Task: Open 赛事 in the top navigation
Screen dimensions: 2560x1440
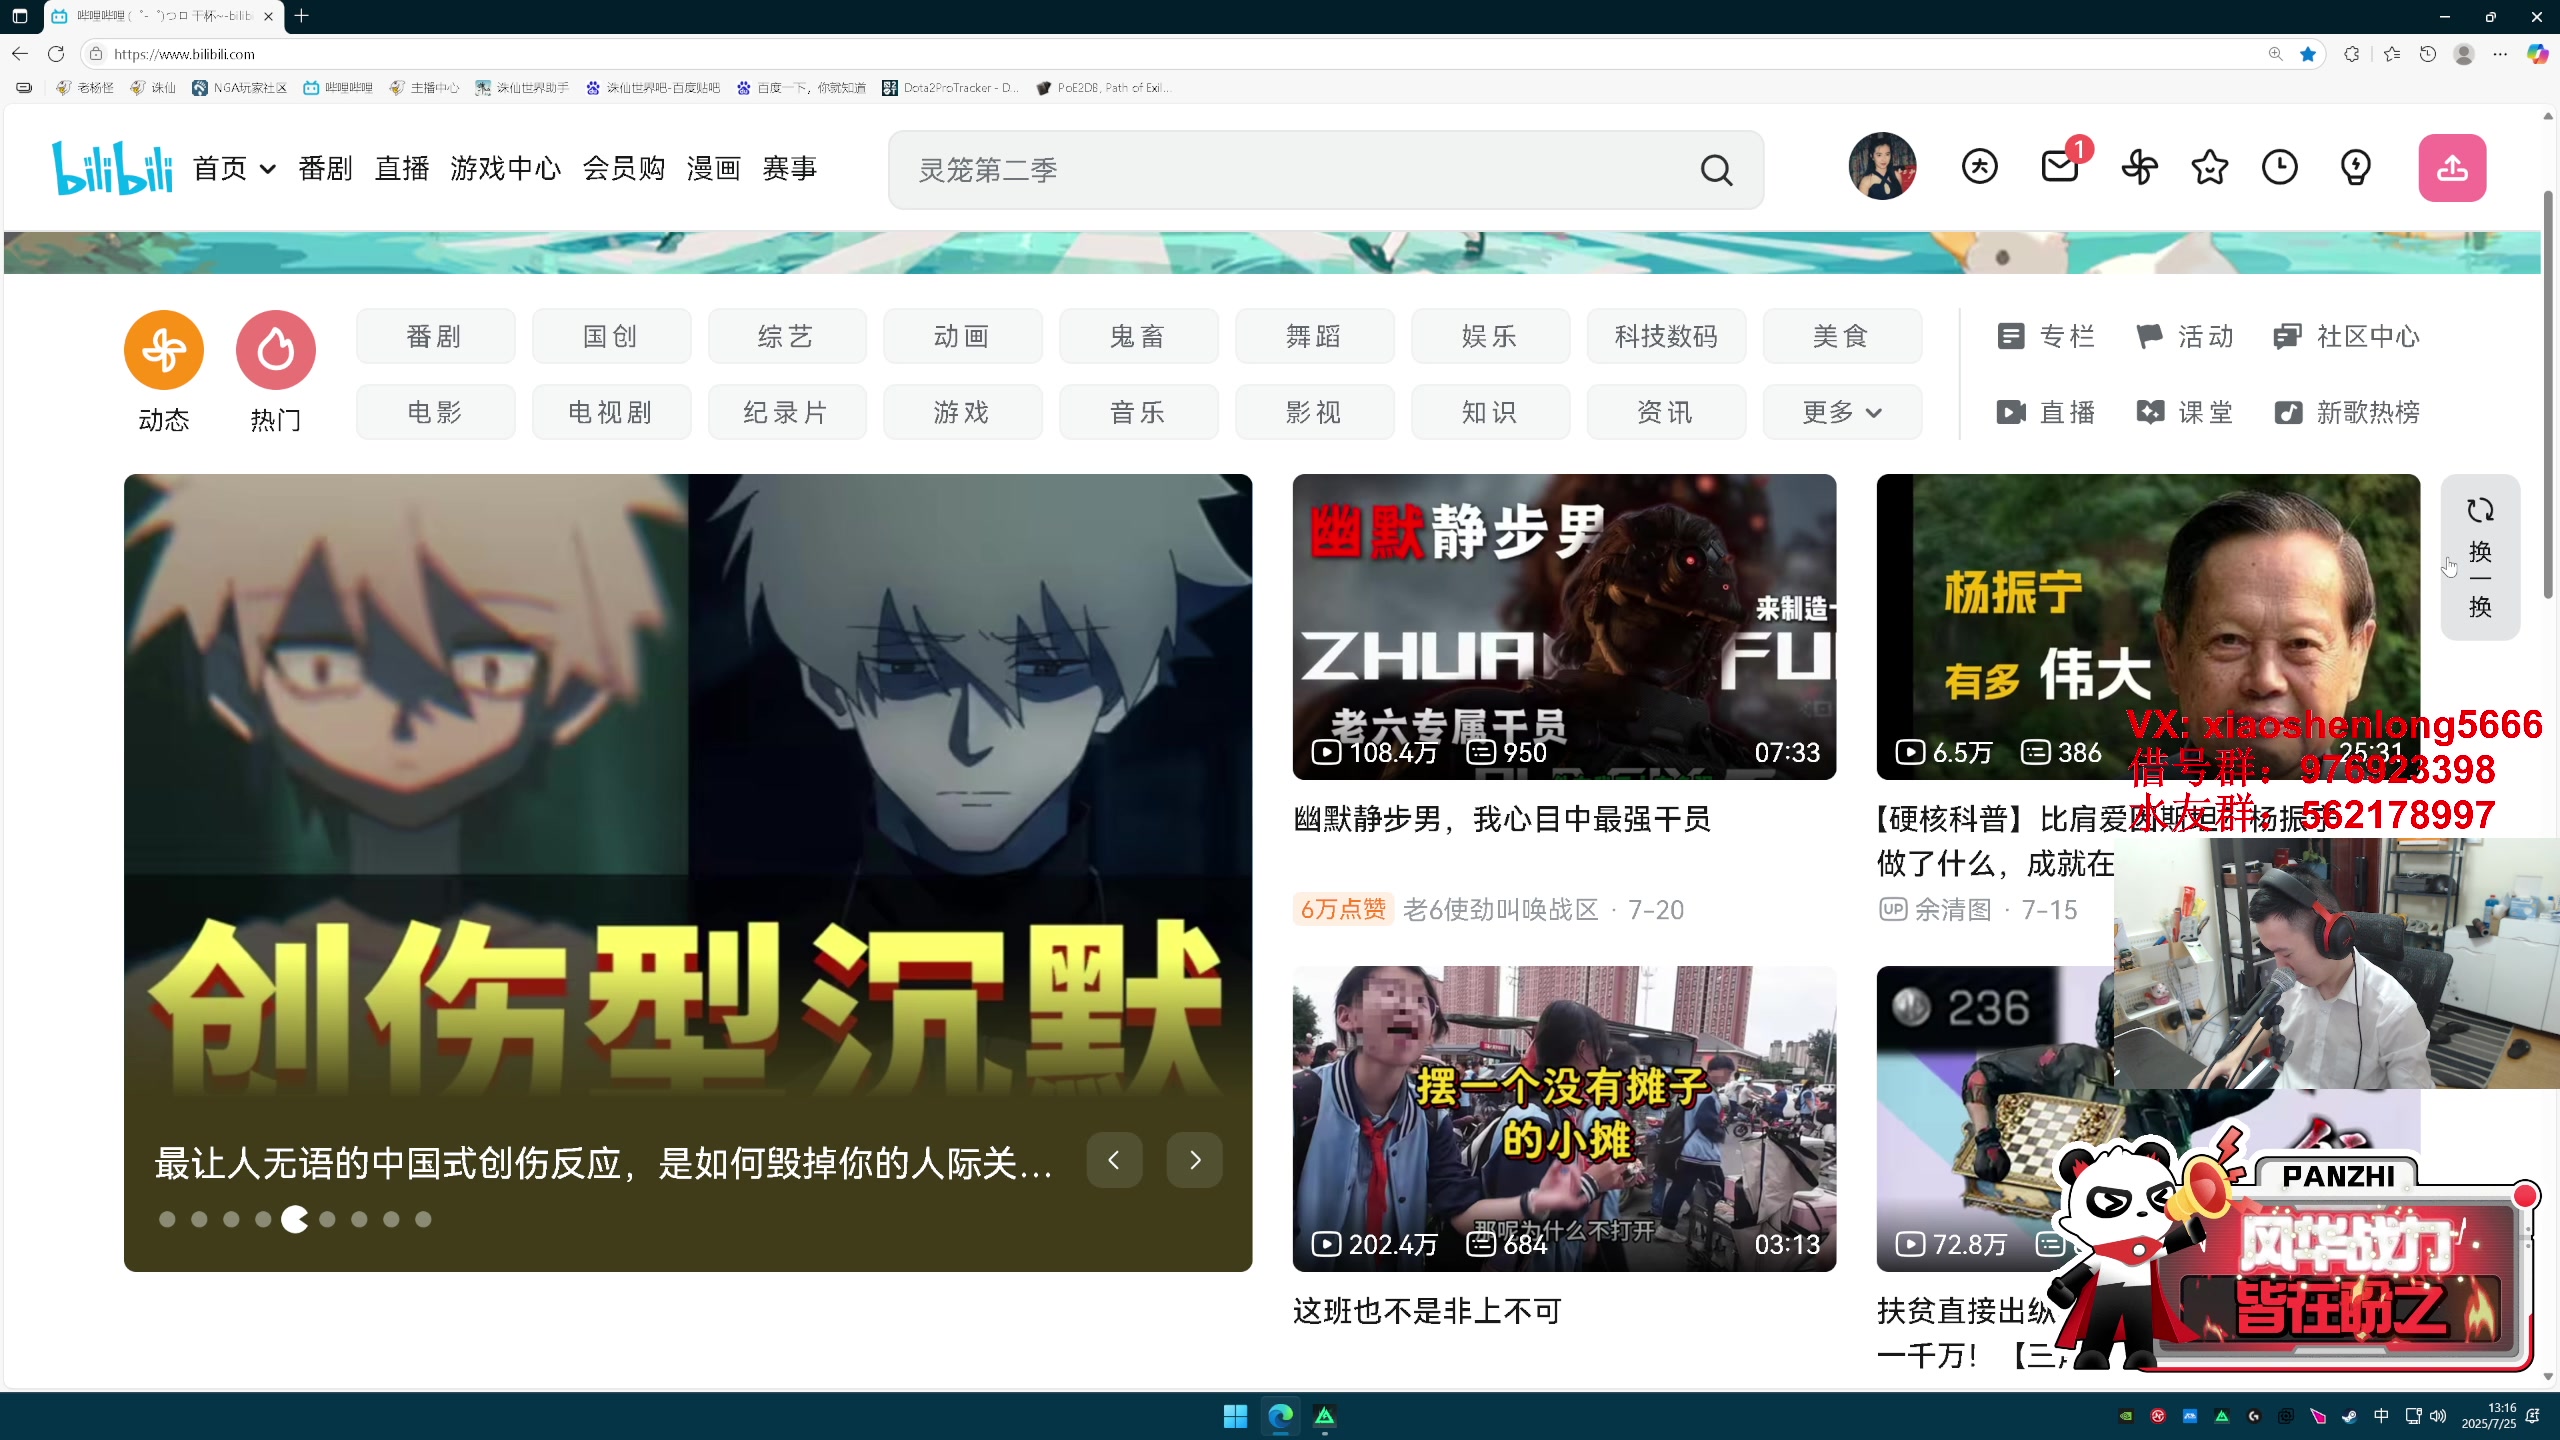Action: point(790,168)
